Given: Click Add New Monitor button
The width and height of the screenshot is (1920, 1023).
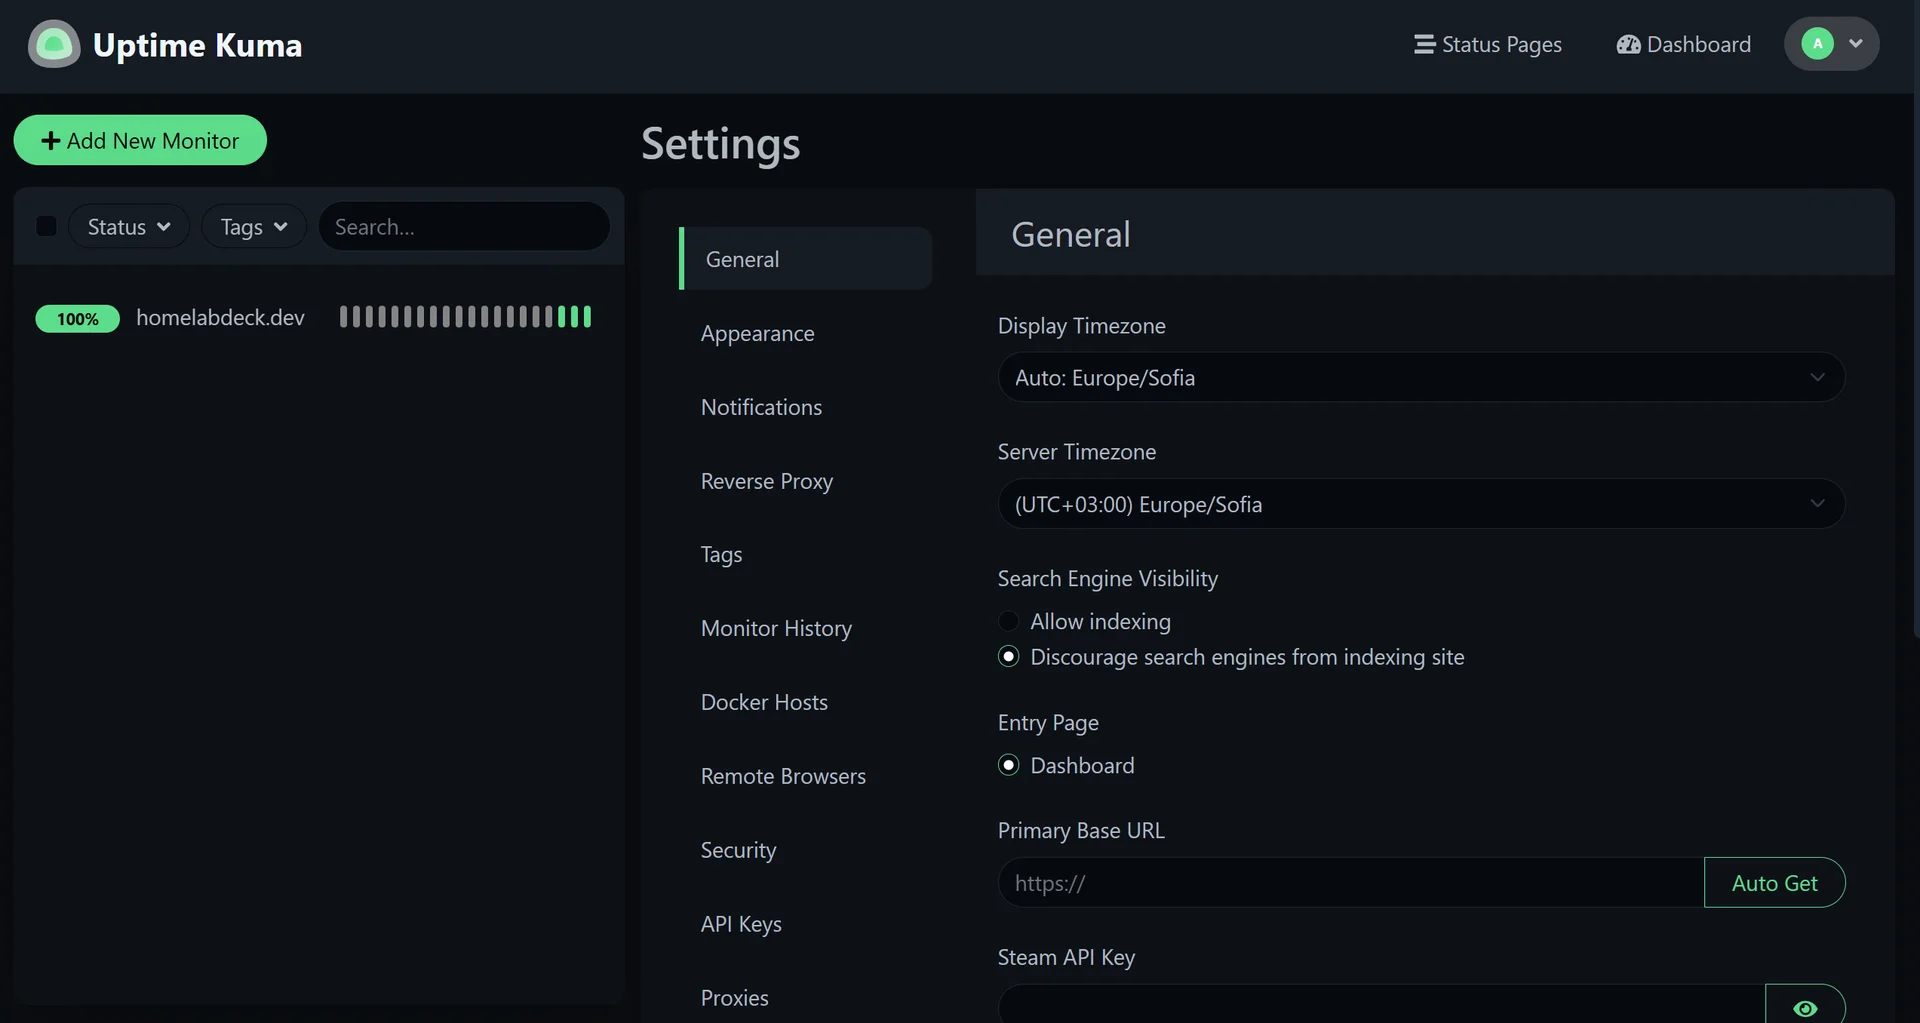Looking at the screenshot, I should point(140,140).
